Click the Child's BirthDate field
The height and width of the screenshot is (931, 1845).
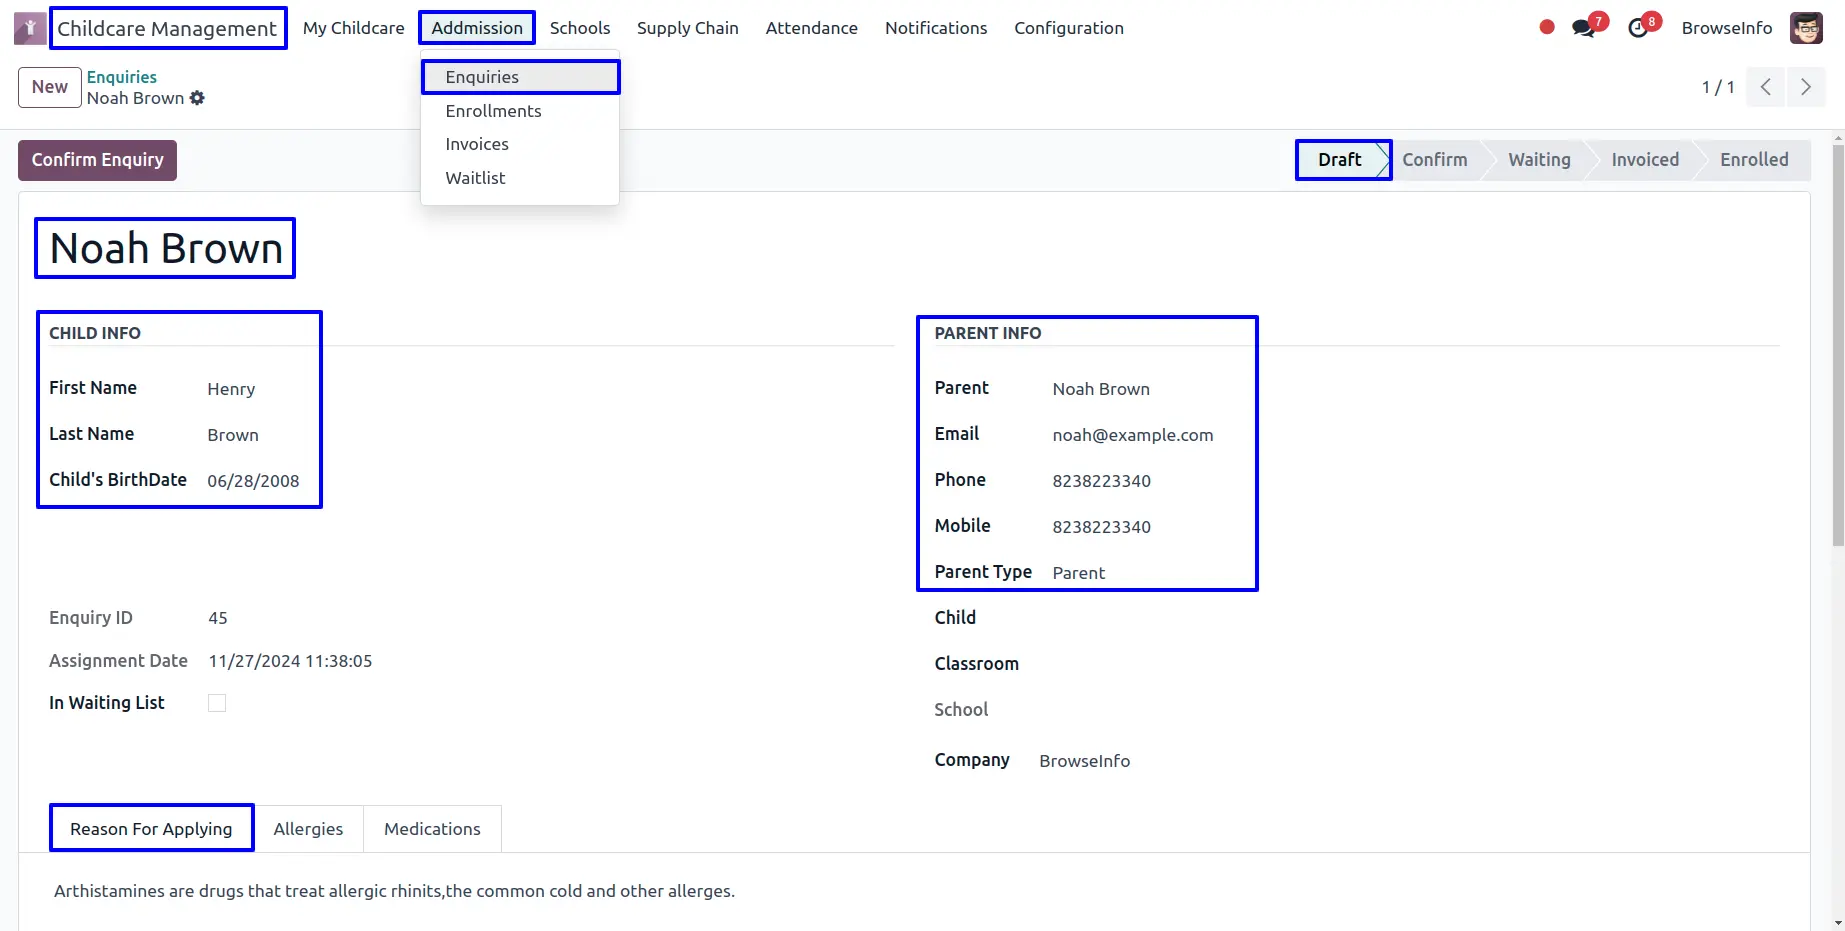tap(253, 481)
